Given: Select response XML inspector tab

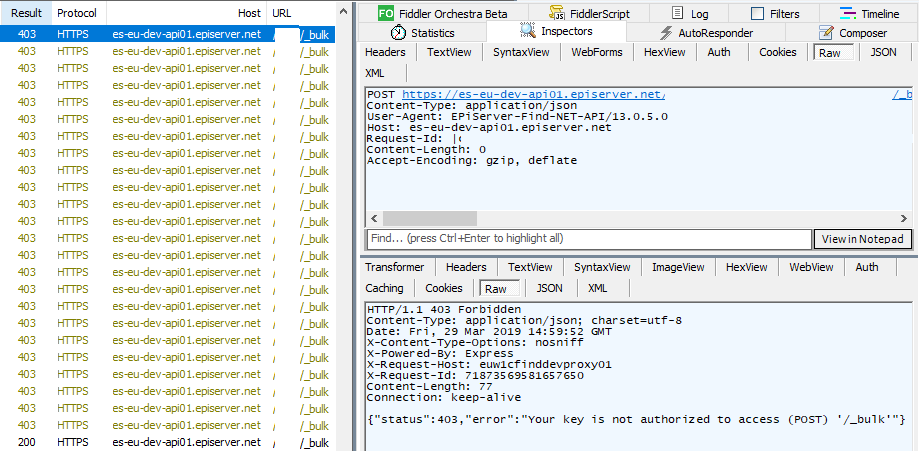Looking at the screenshot, I should pos(597,288).
